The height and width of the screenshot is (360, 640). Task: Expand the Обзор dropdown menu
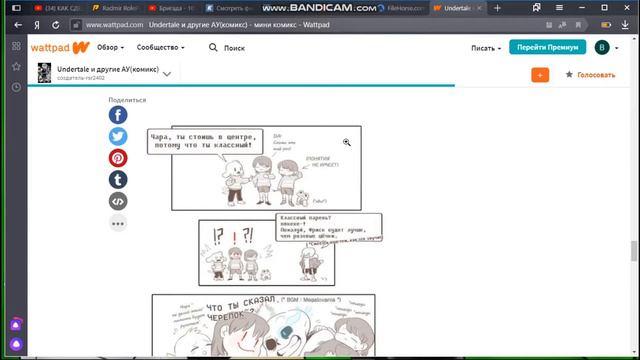click(110, 47)
